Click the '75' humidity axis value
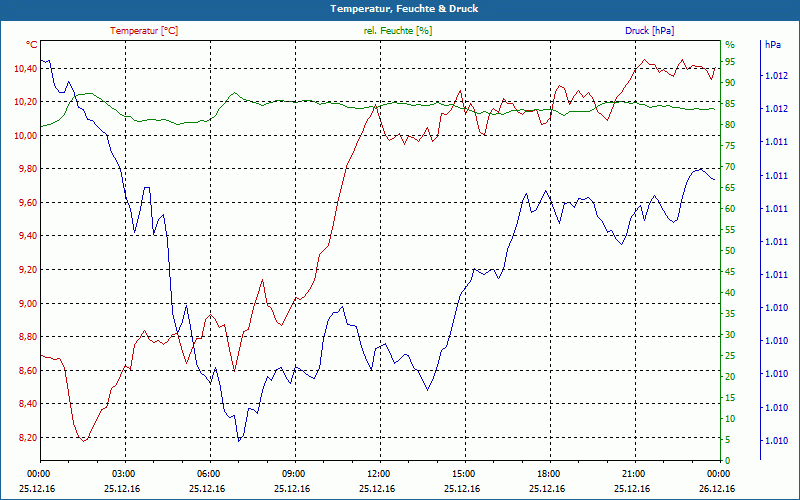Viewport: 800px width, 500px height. [730, 146]
